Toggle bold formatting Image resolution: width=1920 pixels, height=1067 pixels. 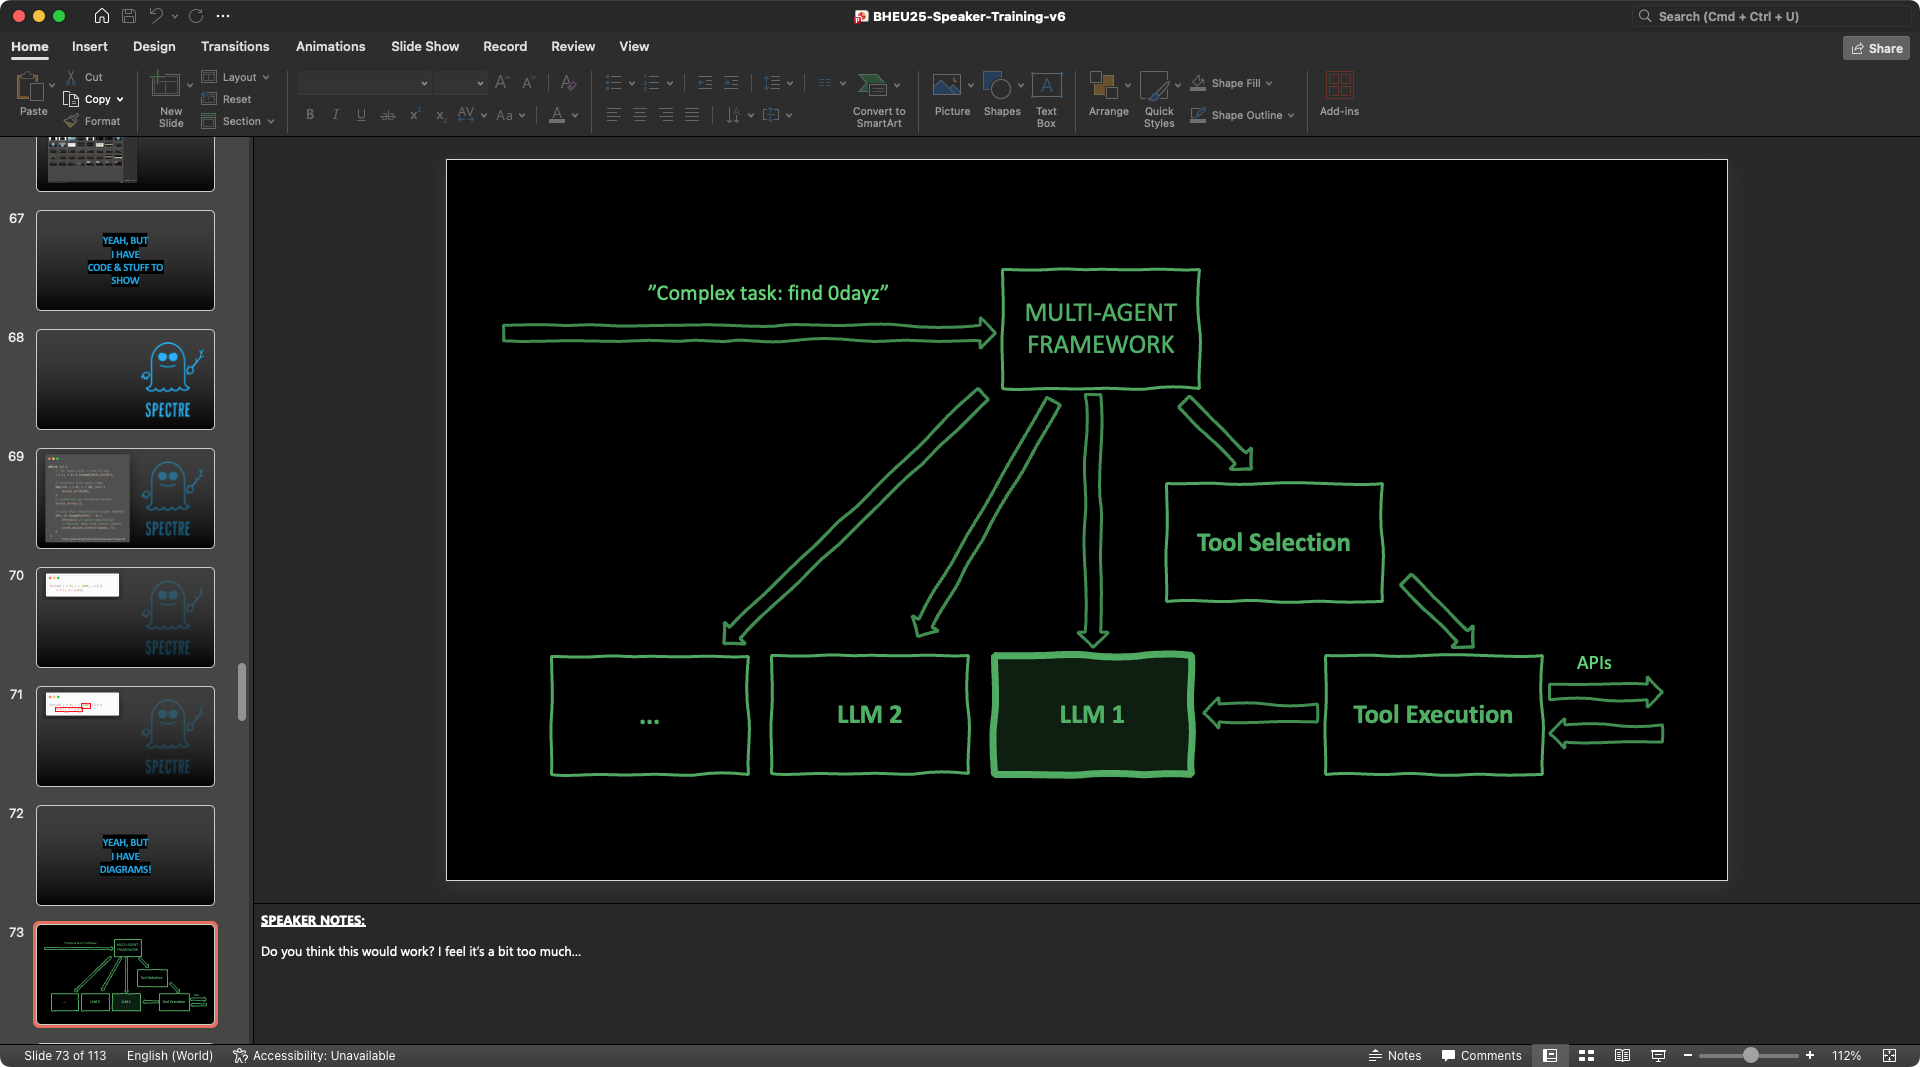point(310,115)
